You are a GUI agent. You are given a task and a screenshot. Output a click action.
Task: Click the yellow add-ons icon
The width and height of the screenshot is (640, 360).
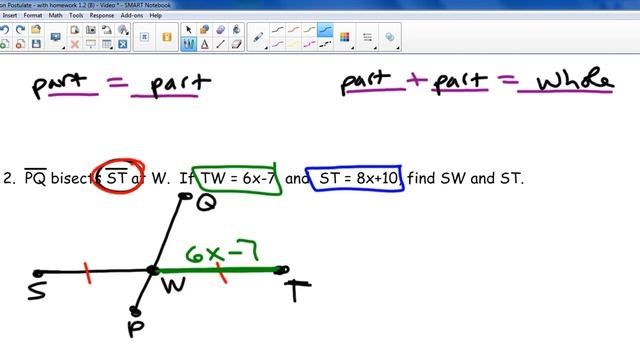[x=167, y=37]
